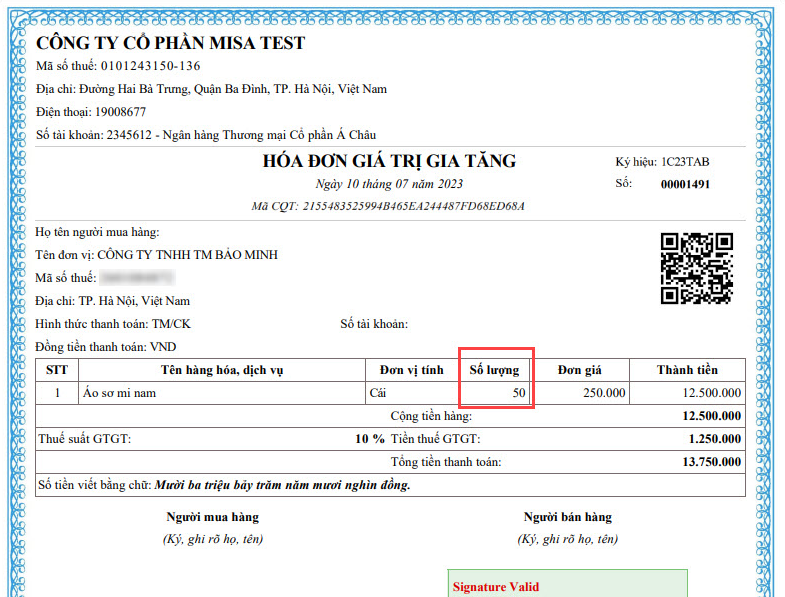The height and width of the screenshot is (597, 785).
Task: Click the quantity value 50
Action: [518, 393]
